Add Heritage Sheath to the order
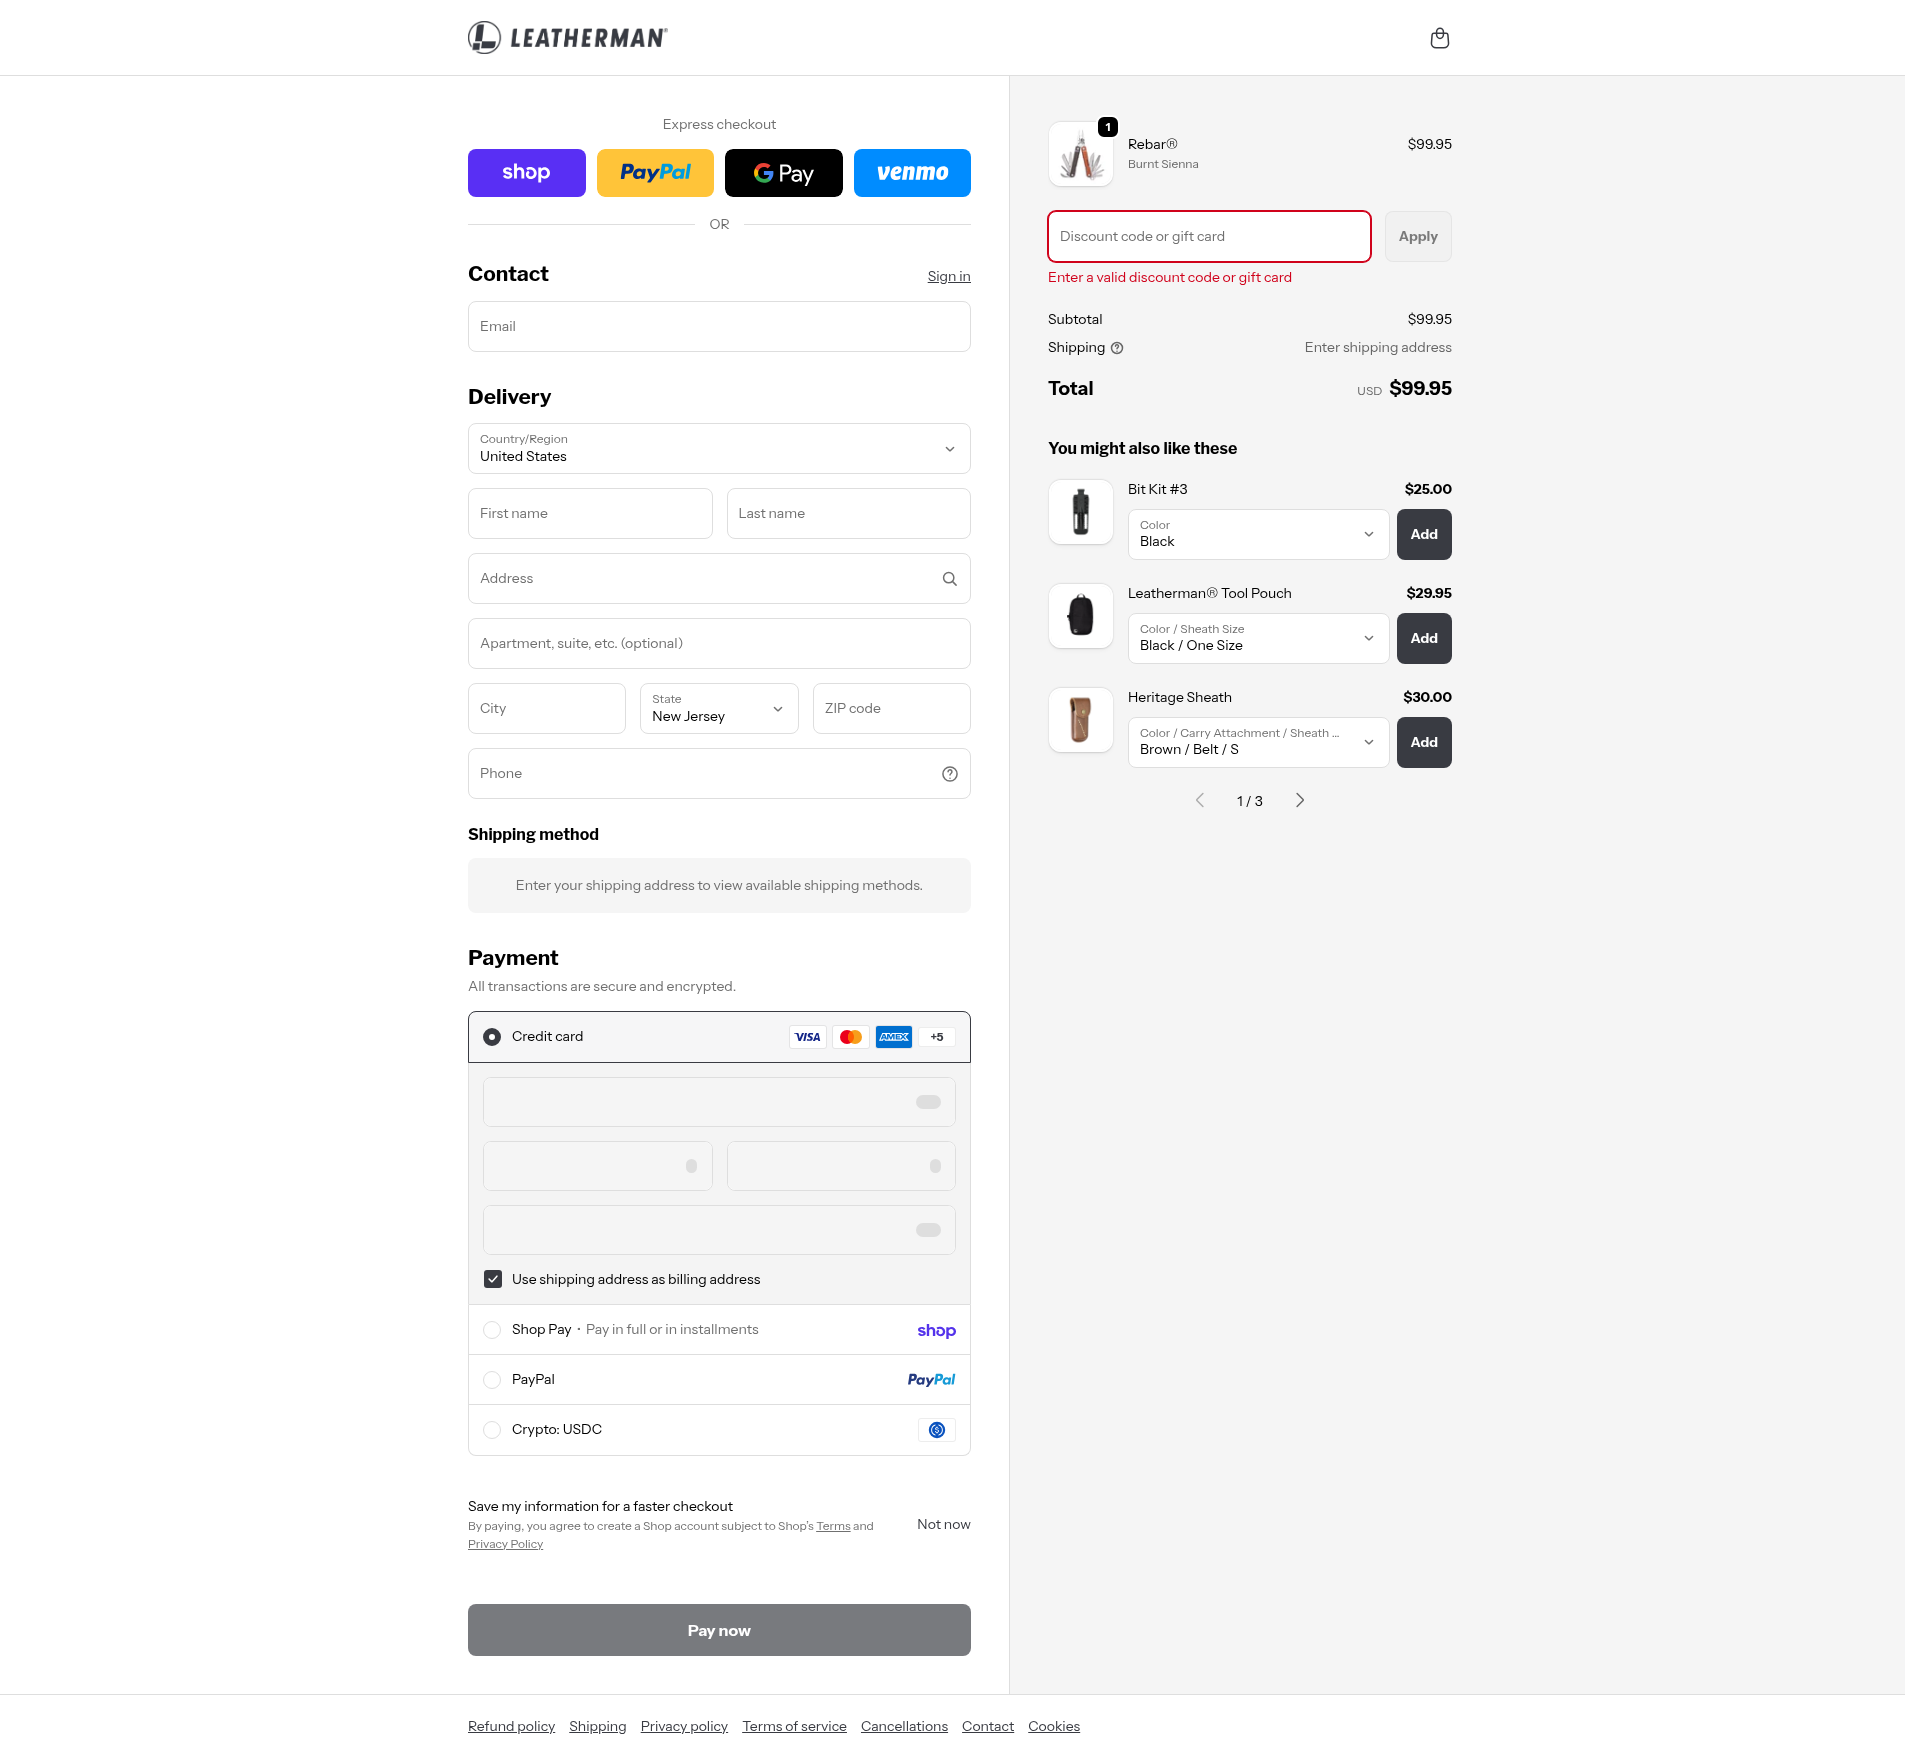1905x1758 pixels. tap(1423, 743)
